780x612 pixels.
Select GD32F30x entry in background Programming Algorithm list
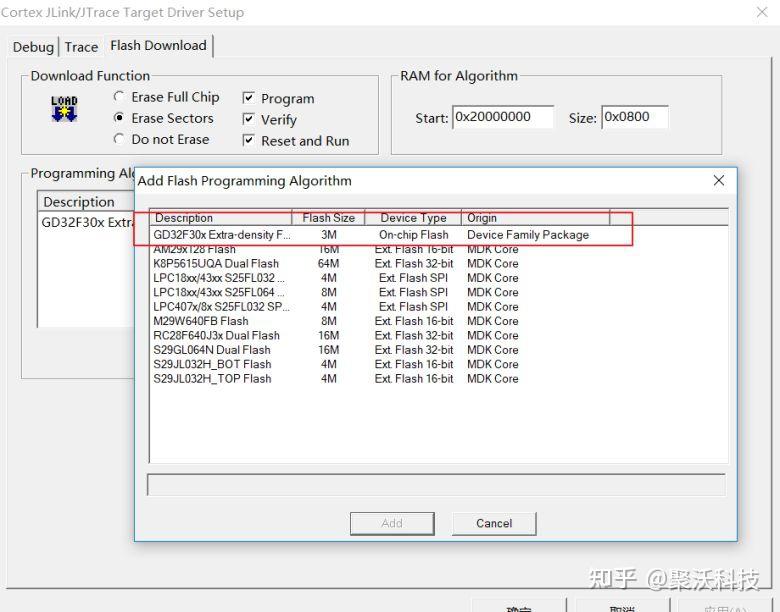pyautogui.click(x=87, y=222)
